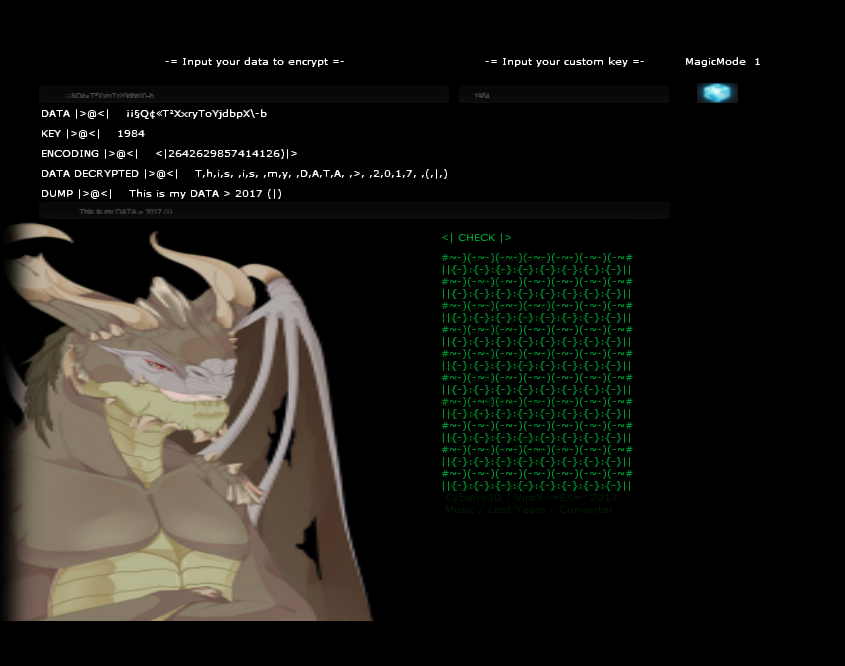Image resolution: width=845 pixels, height=666 pixels.
Task: Click the 'DATA DECRYPTED' comma-separated line
Action: [244, 174]
